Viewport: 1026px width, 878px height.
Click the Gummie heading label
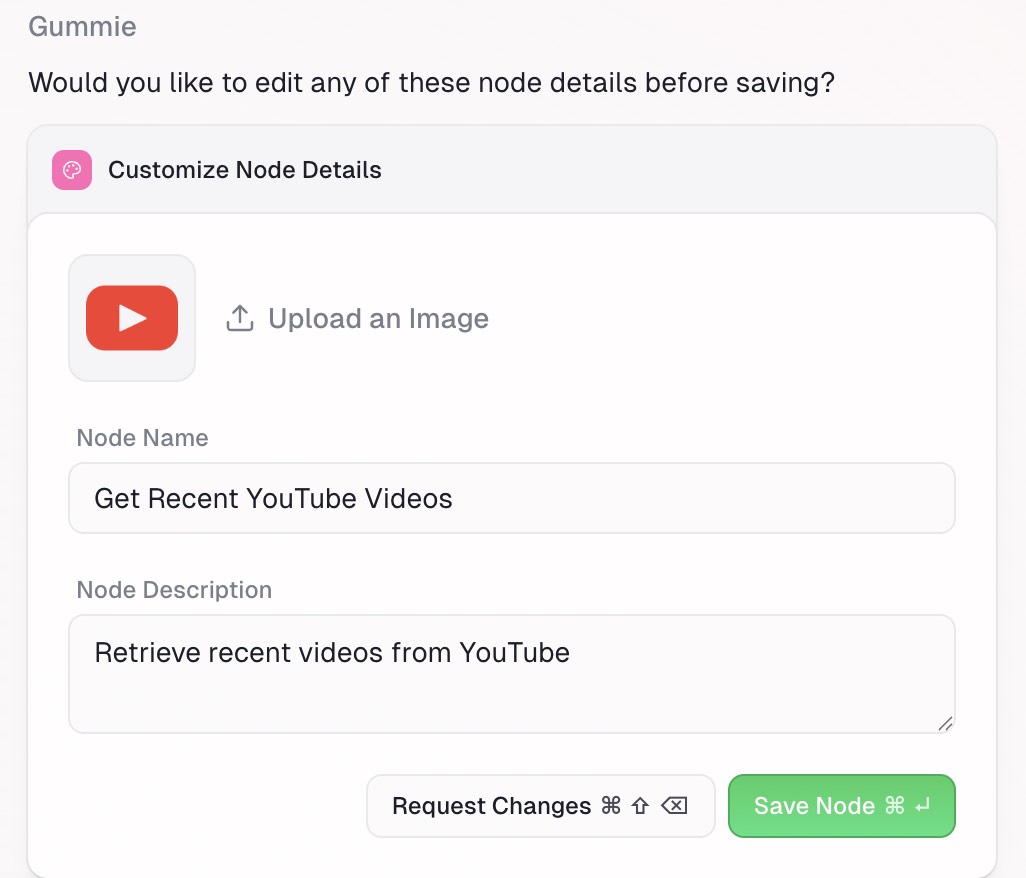[82, 26]
